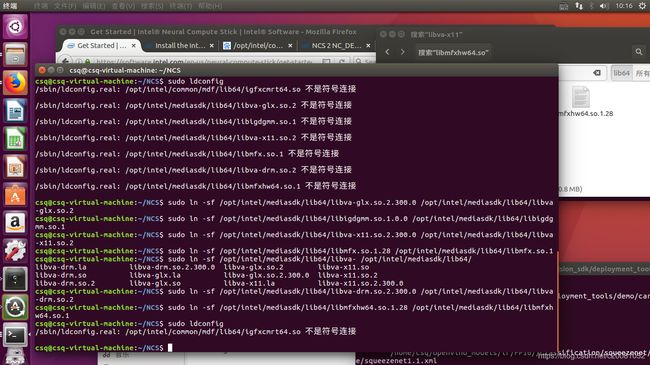650x365 pixels.
Task: Open the keyboard input indicator in top bar
Action: tap(564, 6)
